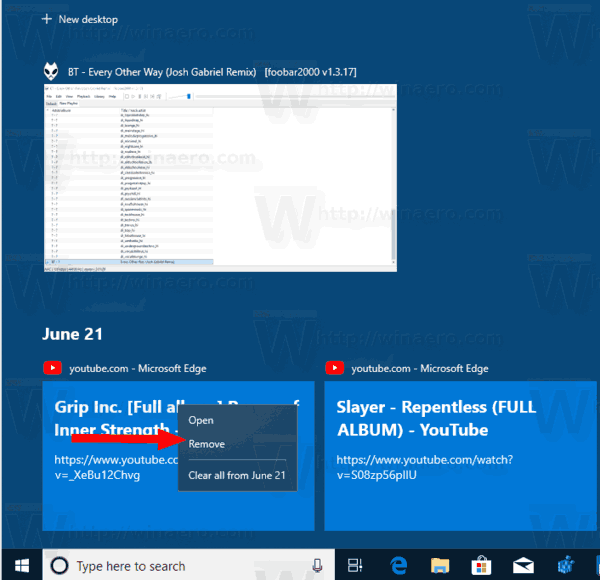The width and height of the screenshot is (600, 580).
Task: Click the Task View taskbar icon
Action: tap(355, 565)
